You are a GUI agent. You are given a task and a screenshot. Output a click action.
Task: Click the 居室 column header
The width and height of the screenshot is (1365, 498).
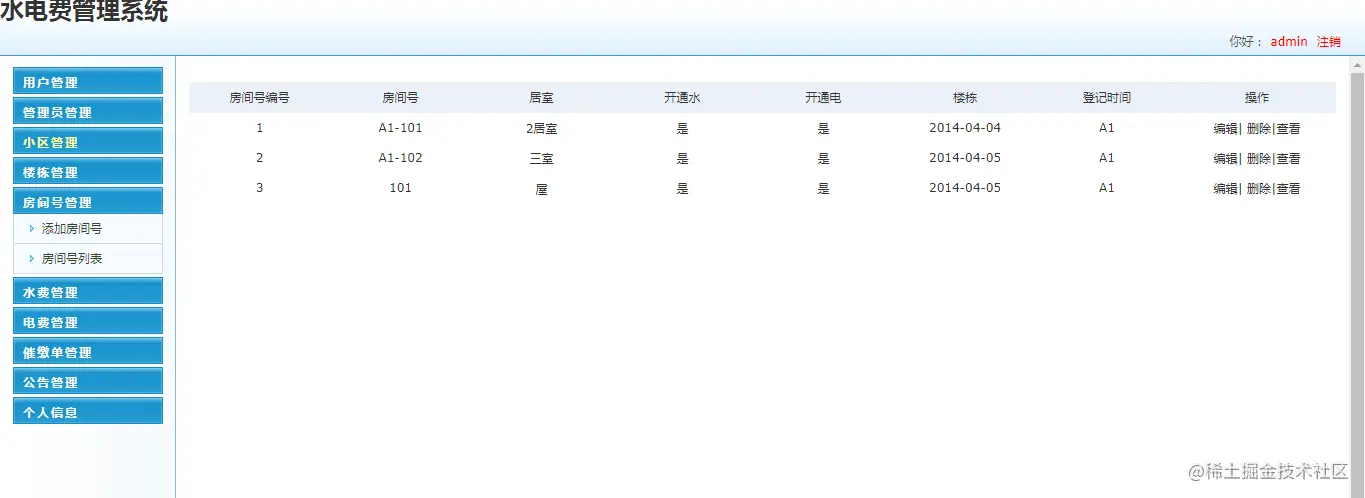click(541, 98)
